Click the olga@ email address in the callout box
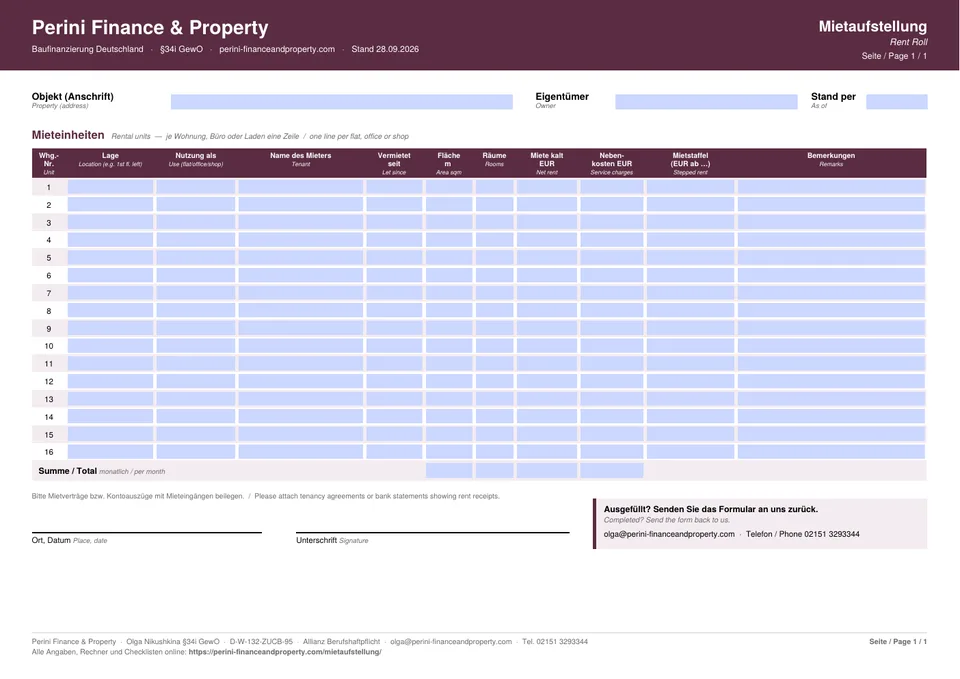Image resolution: width=960 pixels, height=679 pixels. 669,534
